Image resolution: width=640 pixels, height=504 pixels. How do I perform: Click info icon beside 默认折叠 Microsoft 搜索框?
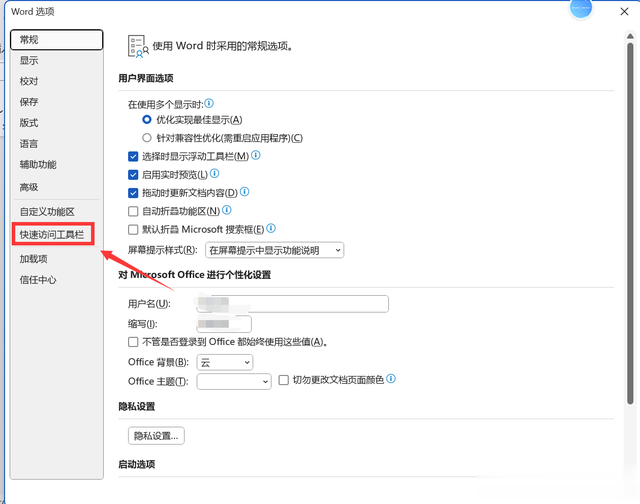click(271, 228)
